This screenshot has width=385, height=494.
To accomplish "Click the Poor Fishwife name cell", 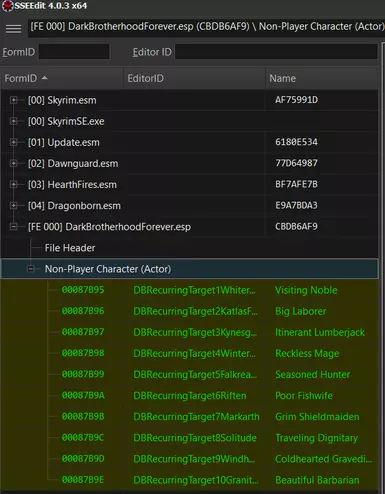I will pos(304,396).
